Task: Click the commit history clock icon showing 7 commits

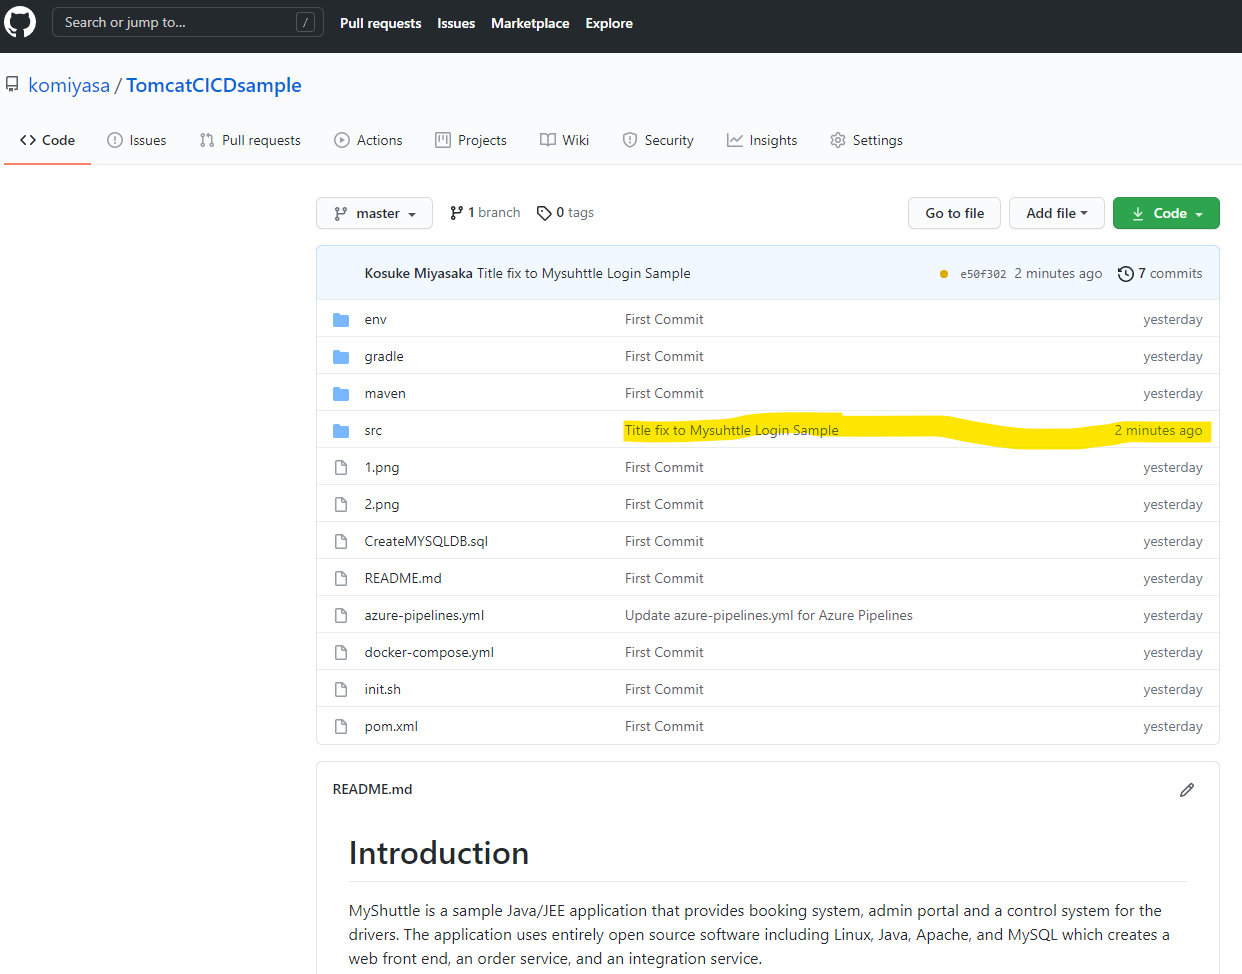Action: tap(1126, 273)
